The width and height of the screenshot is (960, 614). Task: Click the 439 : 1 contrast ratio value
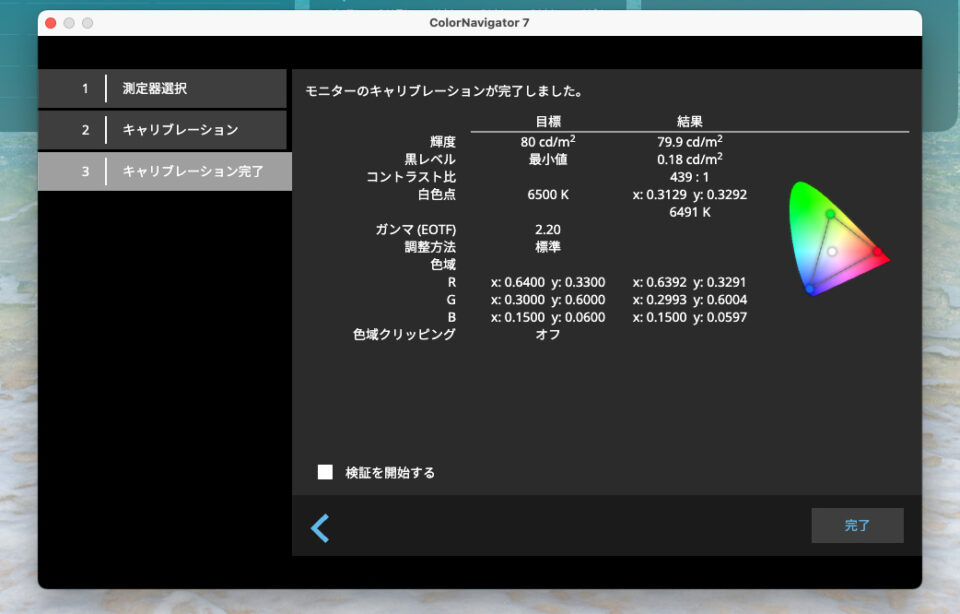tap(690, 177)
